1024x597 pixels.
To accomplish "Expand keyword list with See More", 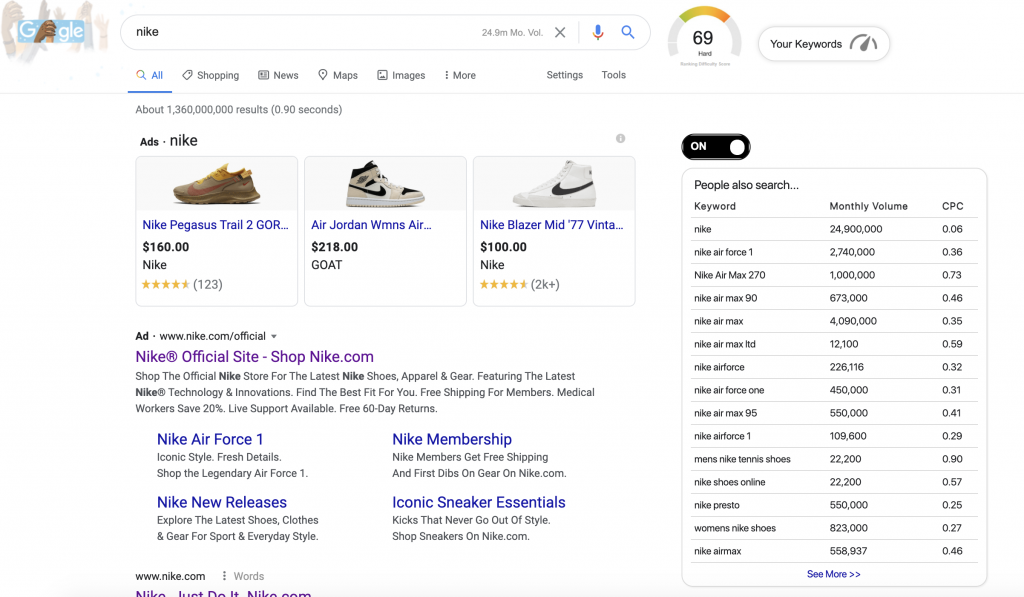I will [x=833, y=574].
